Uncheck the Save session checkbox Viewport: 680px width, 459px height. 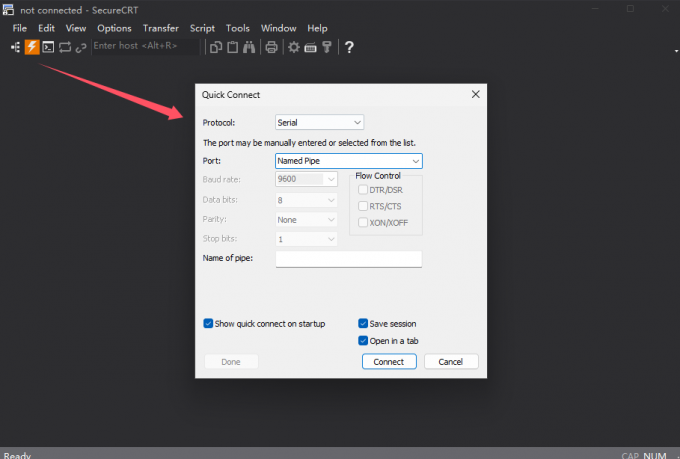(x=363, y=324)
